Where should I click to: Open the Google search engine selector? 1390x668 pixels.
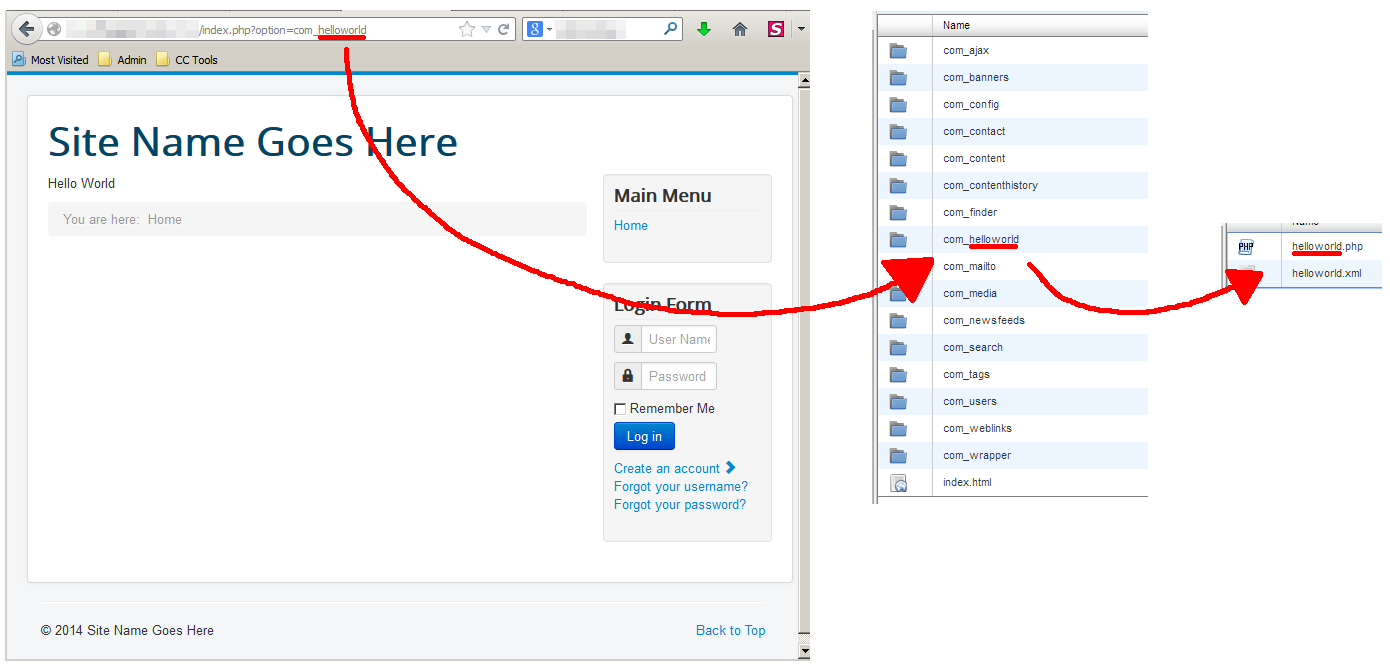(539, 29)
